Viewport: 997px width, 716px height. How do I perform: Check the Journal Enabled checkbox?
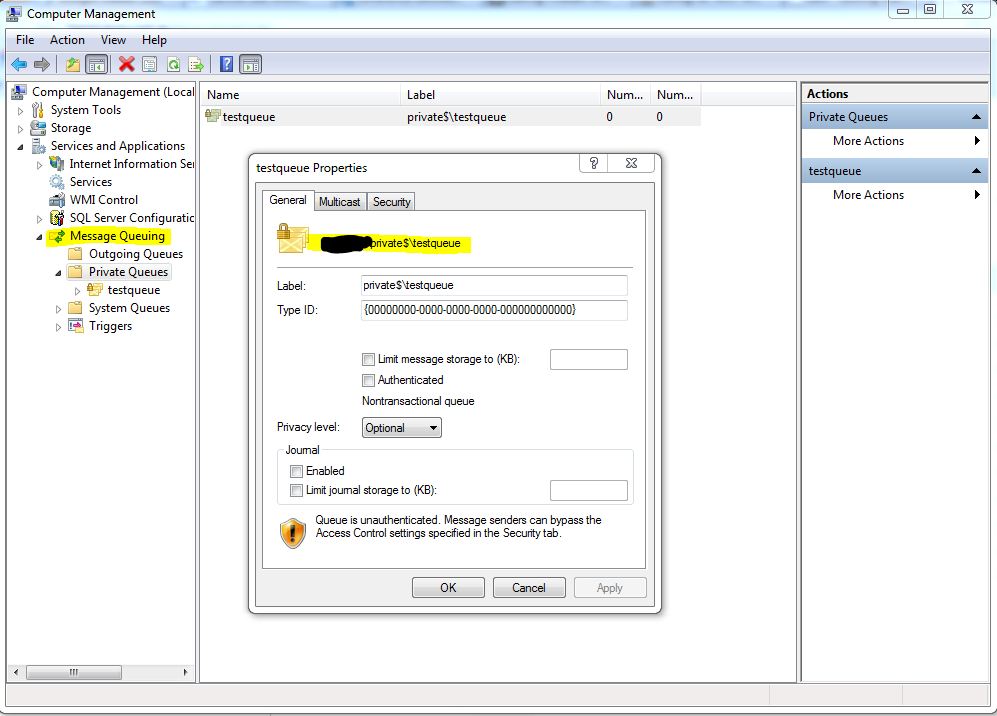(x=296, y=471)
